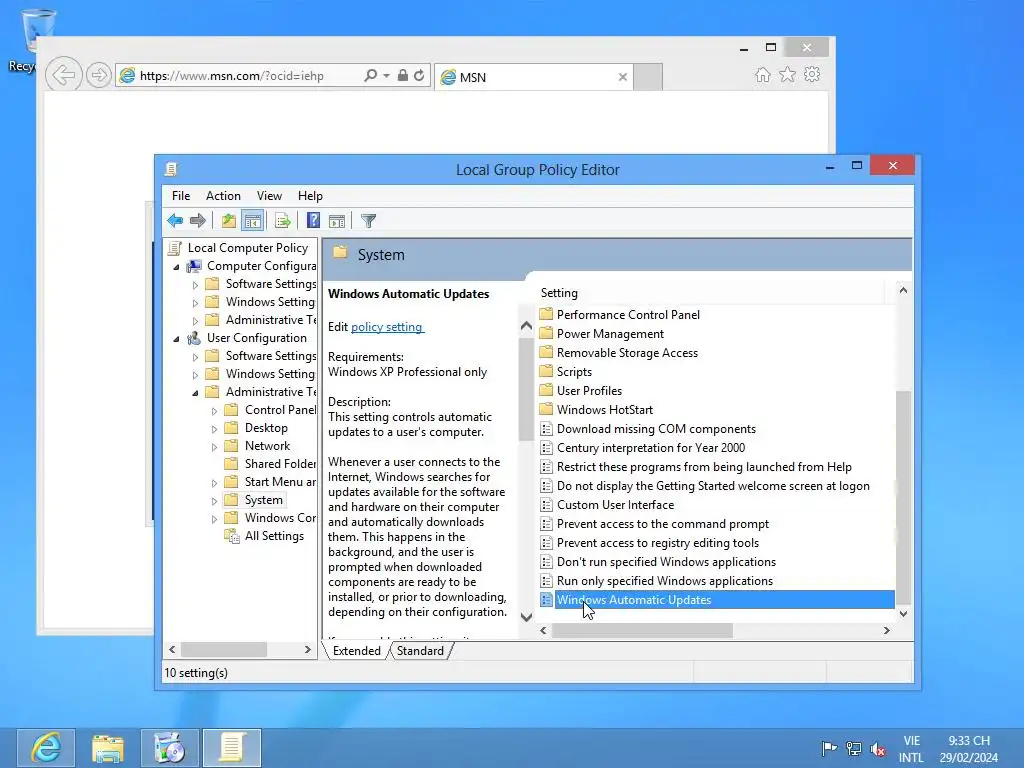The height and width of the screenshot is (768, 1024).
Task: Click the VIE INTL language indicator
Action: pos(911,749)
